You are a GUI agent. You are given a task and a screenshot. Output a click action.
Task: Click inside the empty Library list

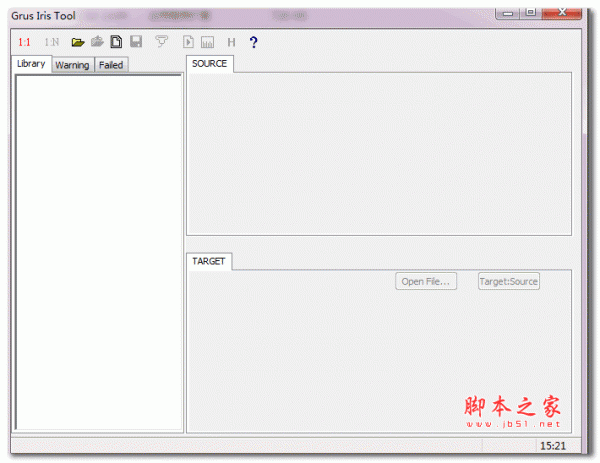[x=99, y=253]
